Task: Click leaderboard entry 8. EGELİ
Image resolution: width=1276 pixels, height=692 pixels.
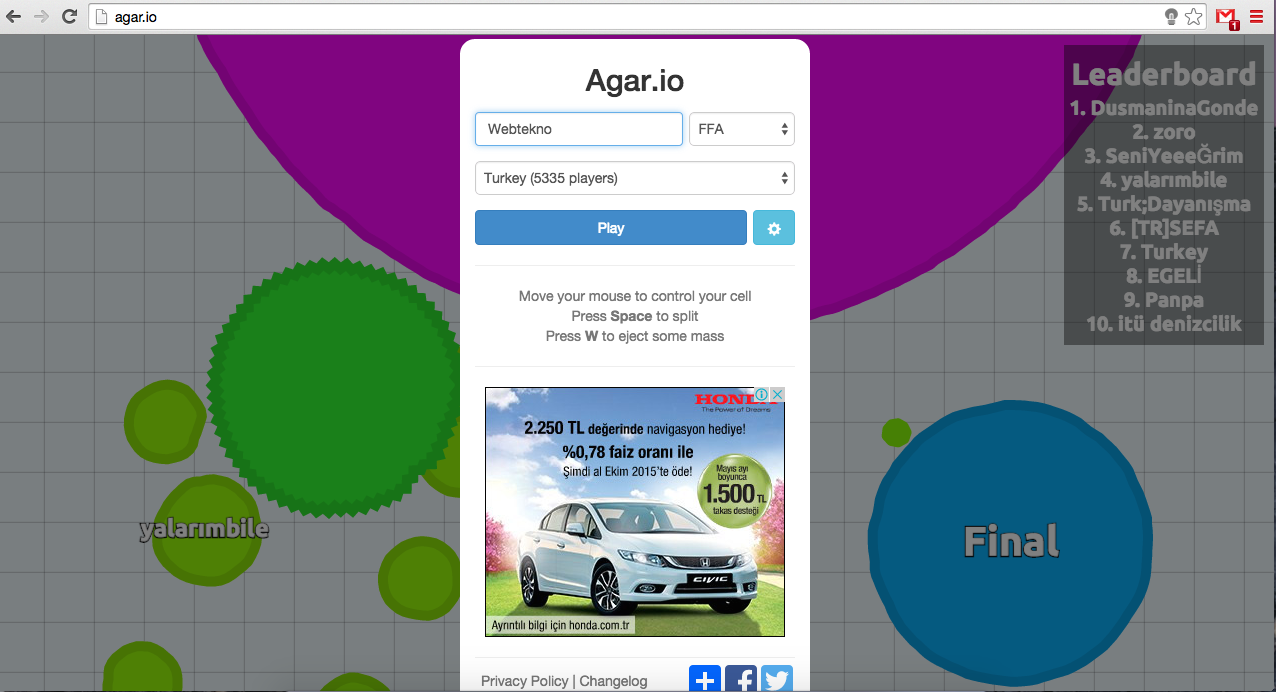Action: tap(1164, 276)
